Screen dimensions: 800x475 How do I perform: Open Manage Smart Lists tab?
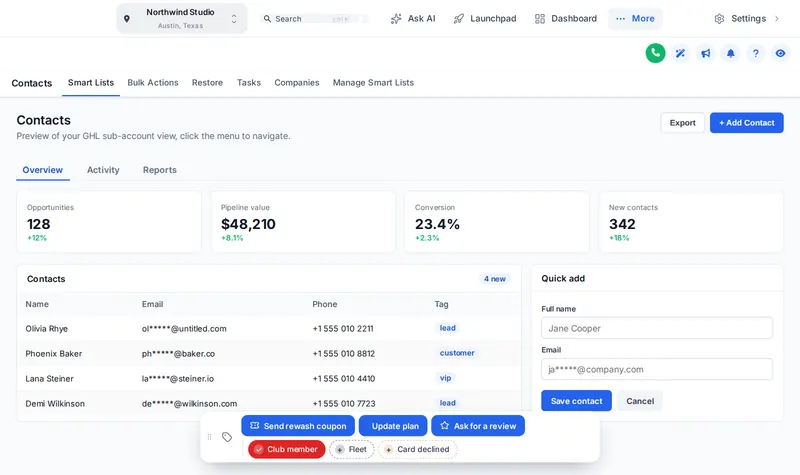pyautogui.click(x=373, y=83)
